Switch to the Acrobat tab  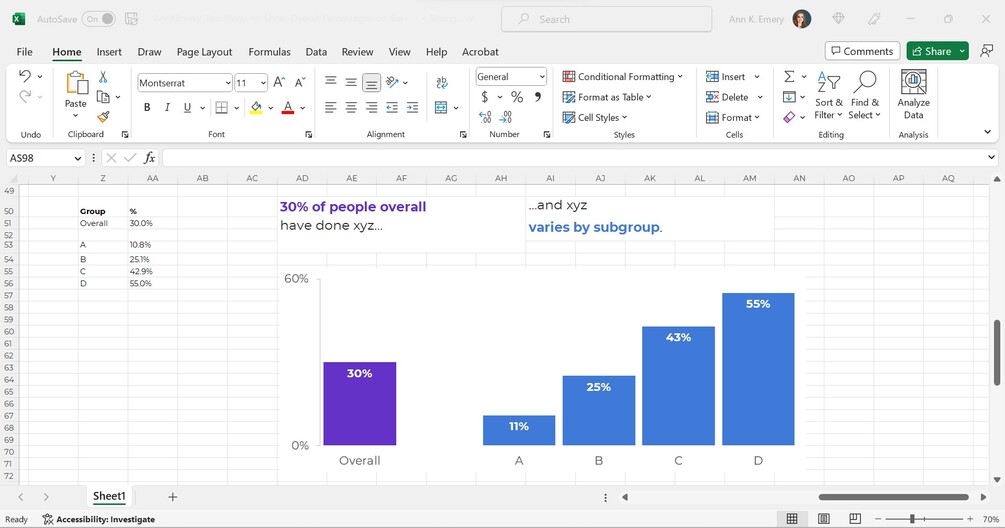480,52
